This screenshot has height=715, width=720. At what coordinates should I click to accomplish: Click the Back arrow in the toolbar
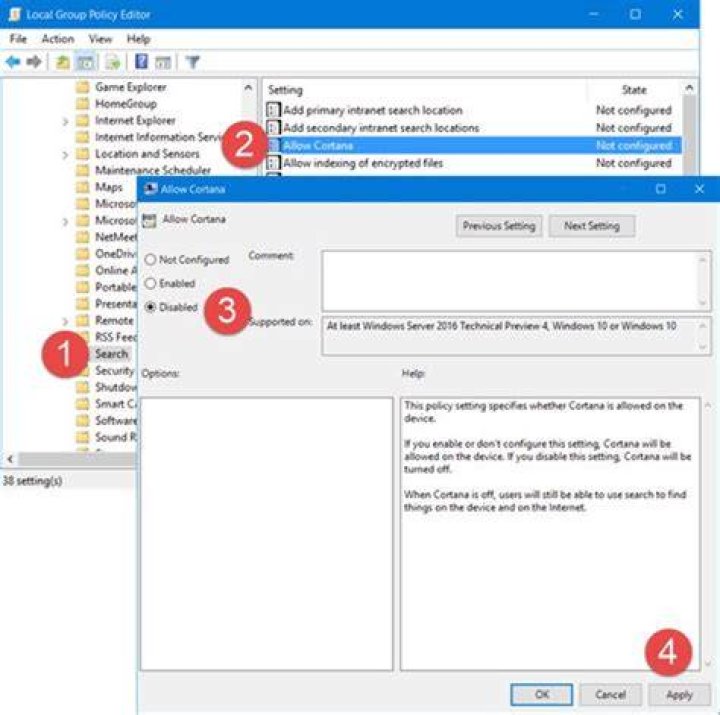(x=13, y=62)
